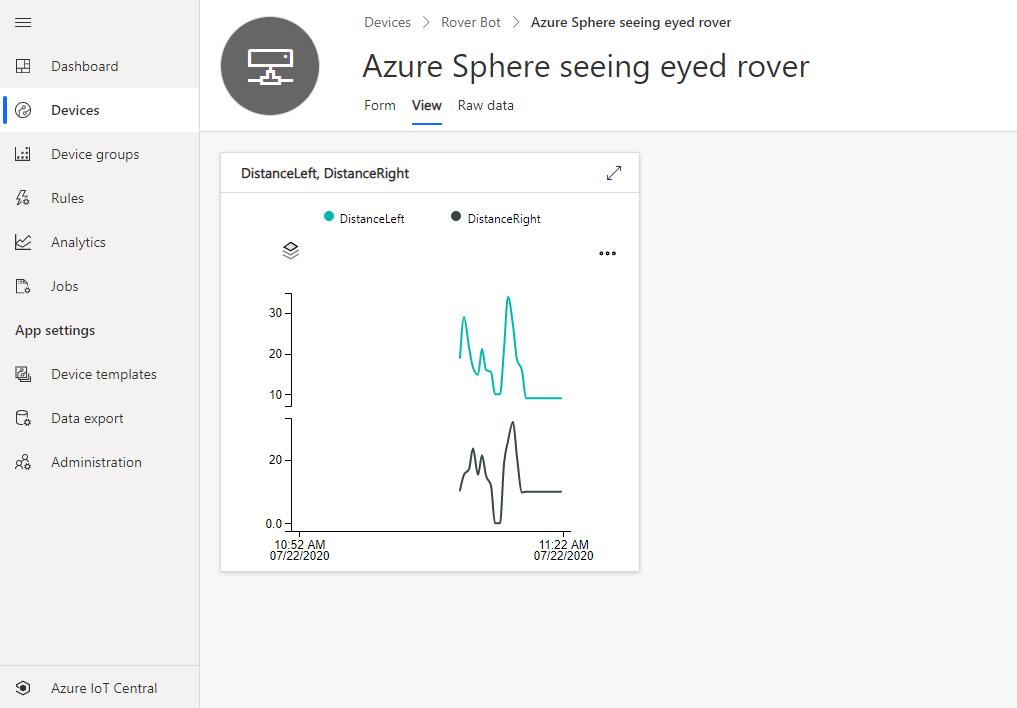Select the View tab
The width and height of the screenshot is (1017, 708).
427,105
